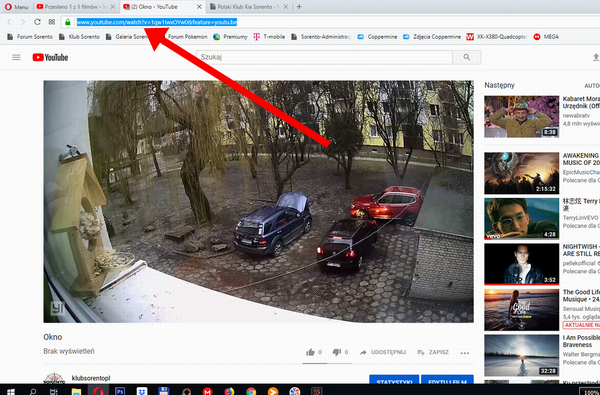Click klubsorentopl channel avatar

pos(54,378)
